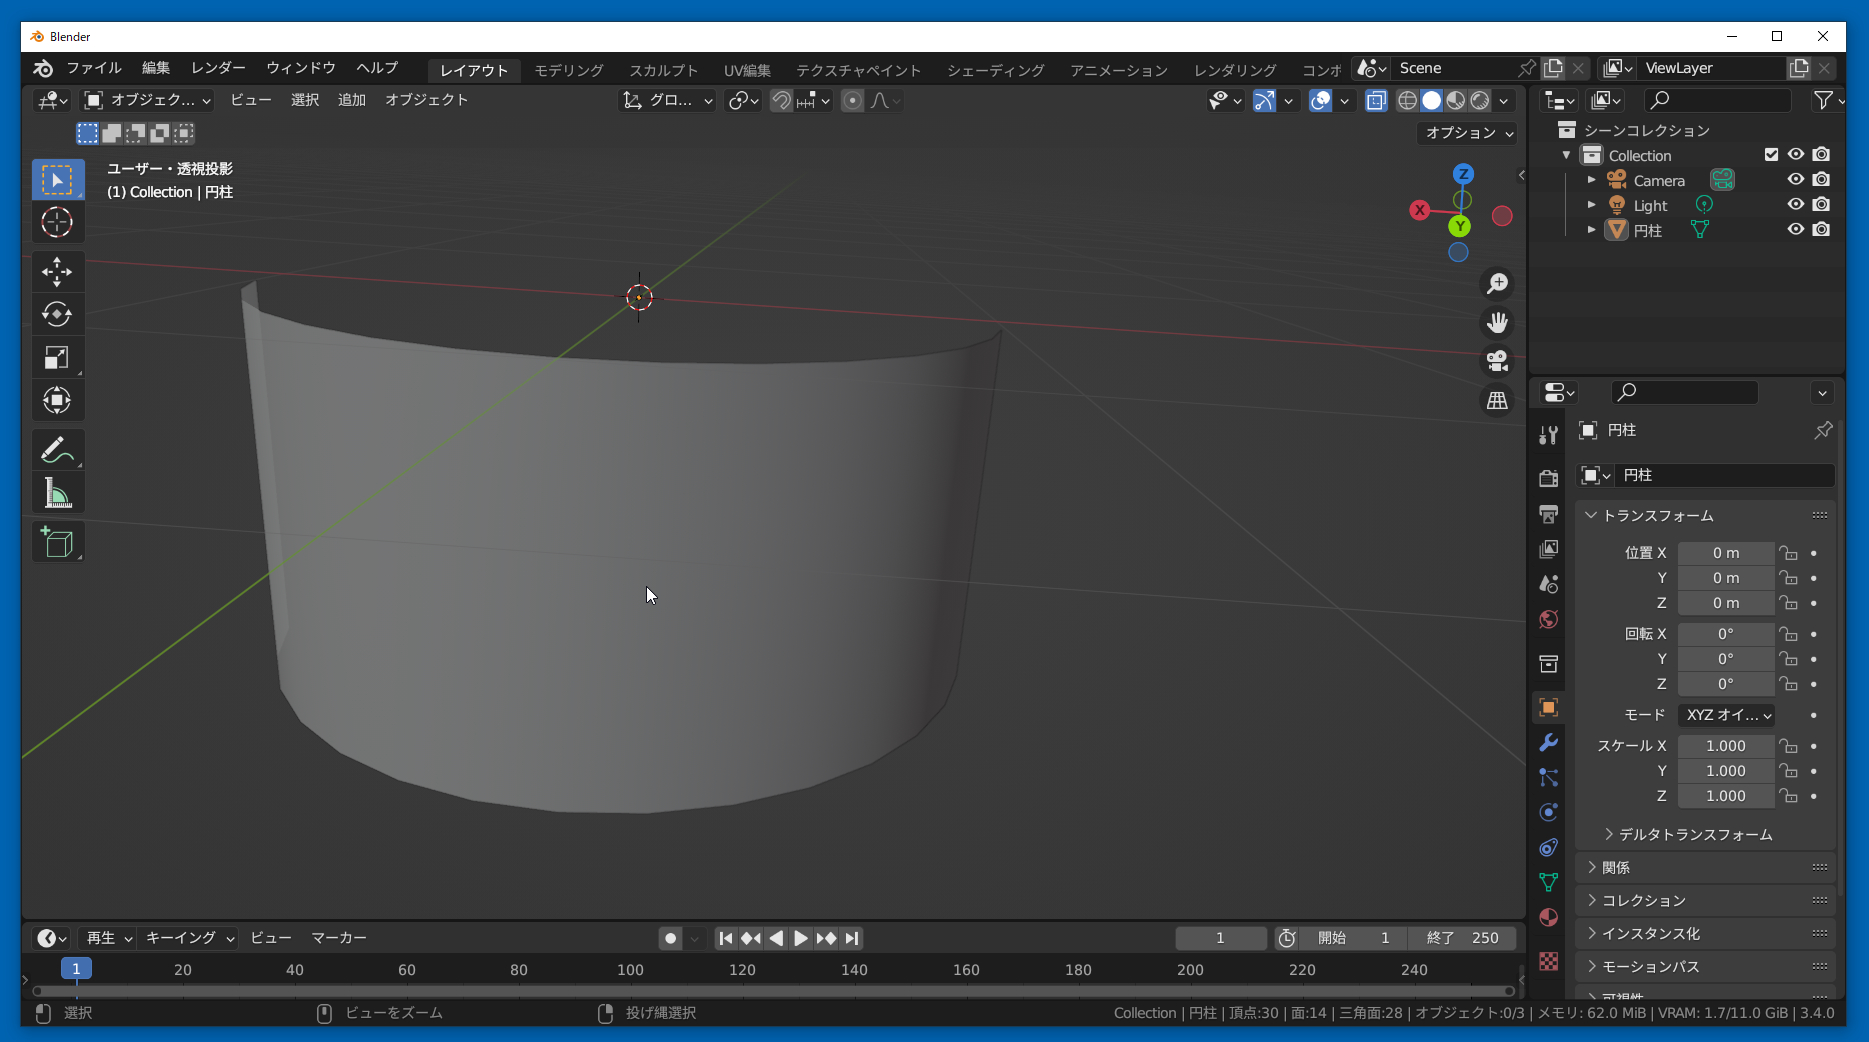Click the 位置 X value field
This screenshot has height=1042, width=1869.
tap(1725, 553)
